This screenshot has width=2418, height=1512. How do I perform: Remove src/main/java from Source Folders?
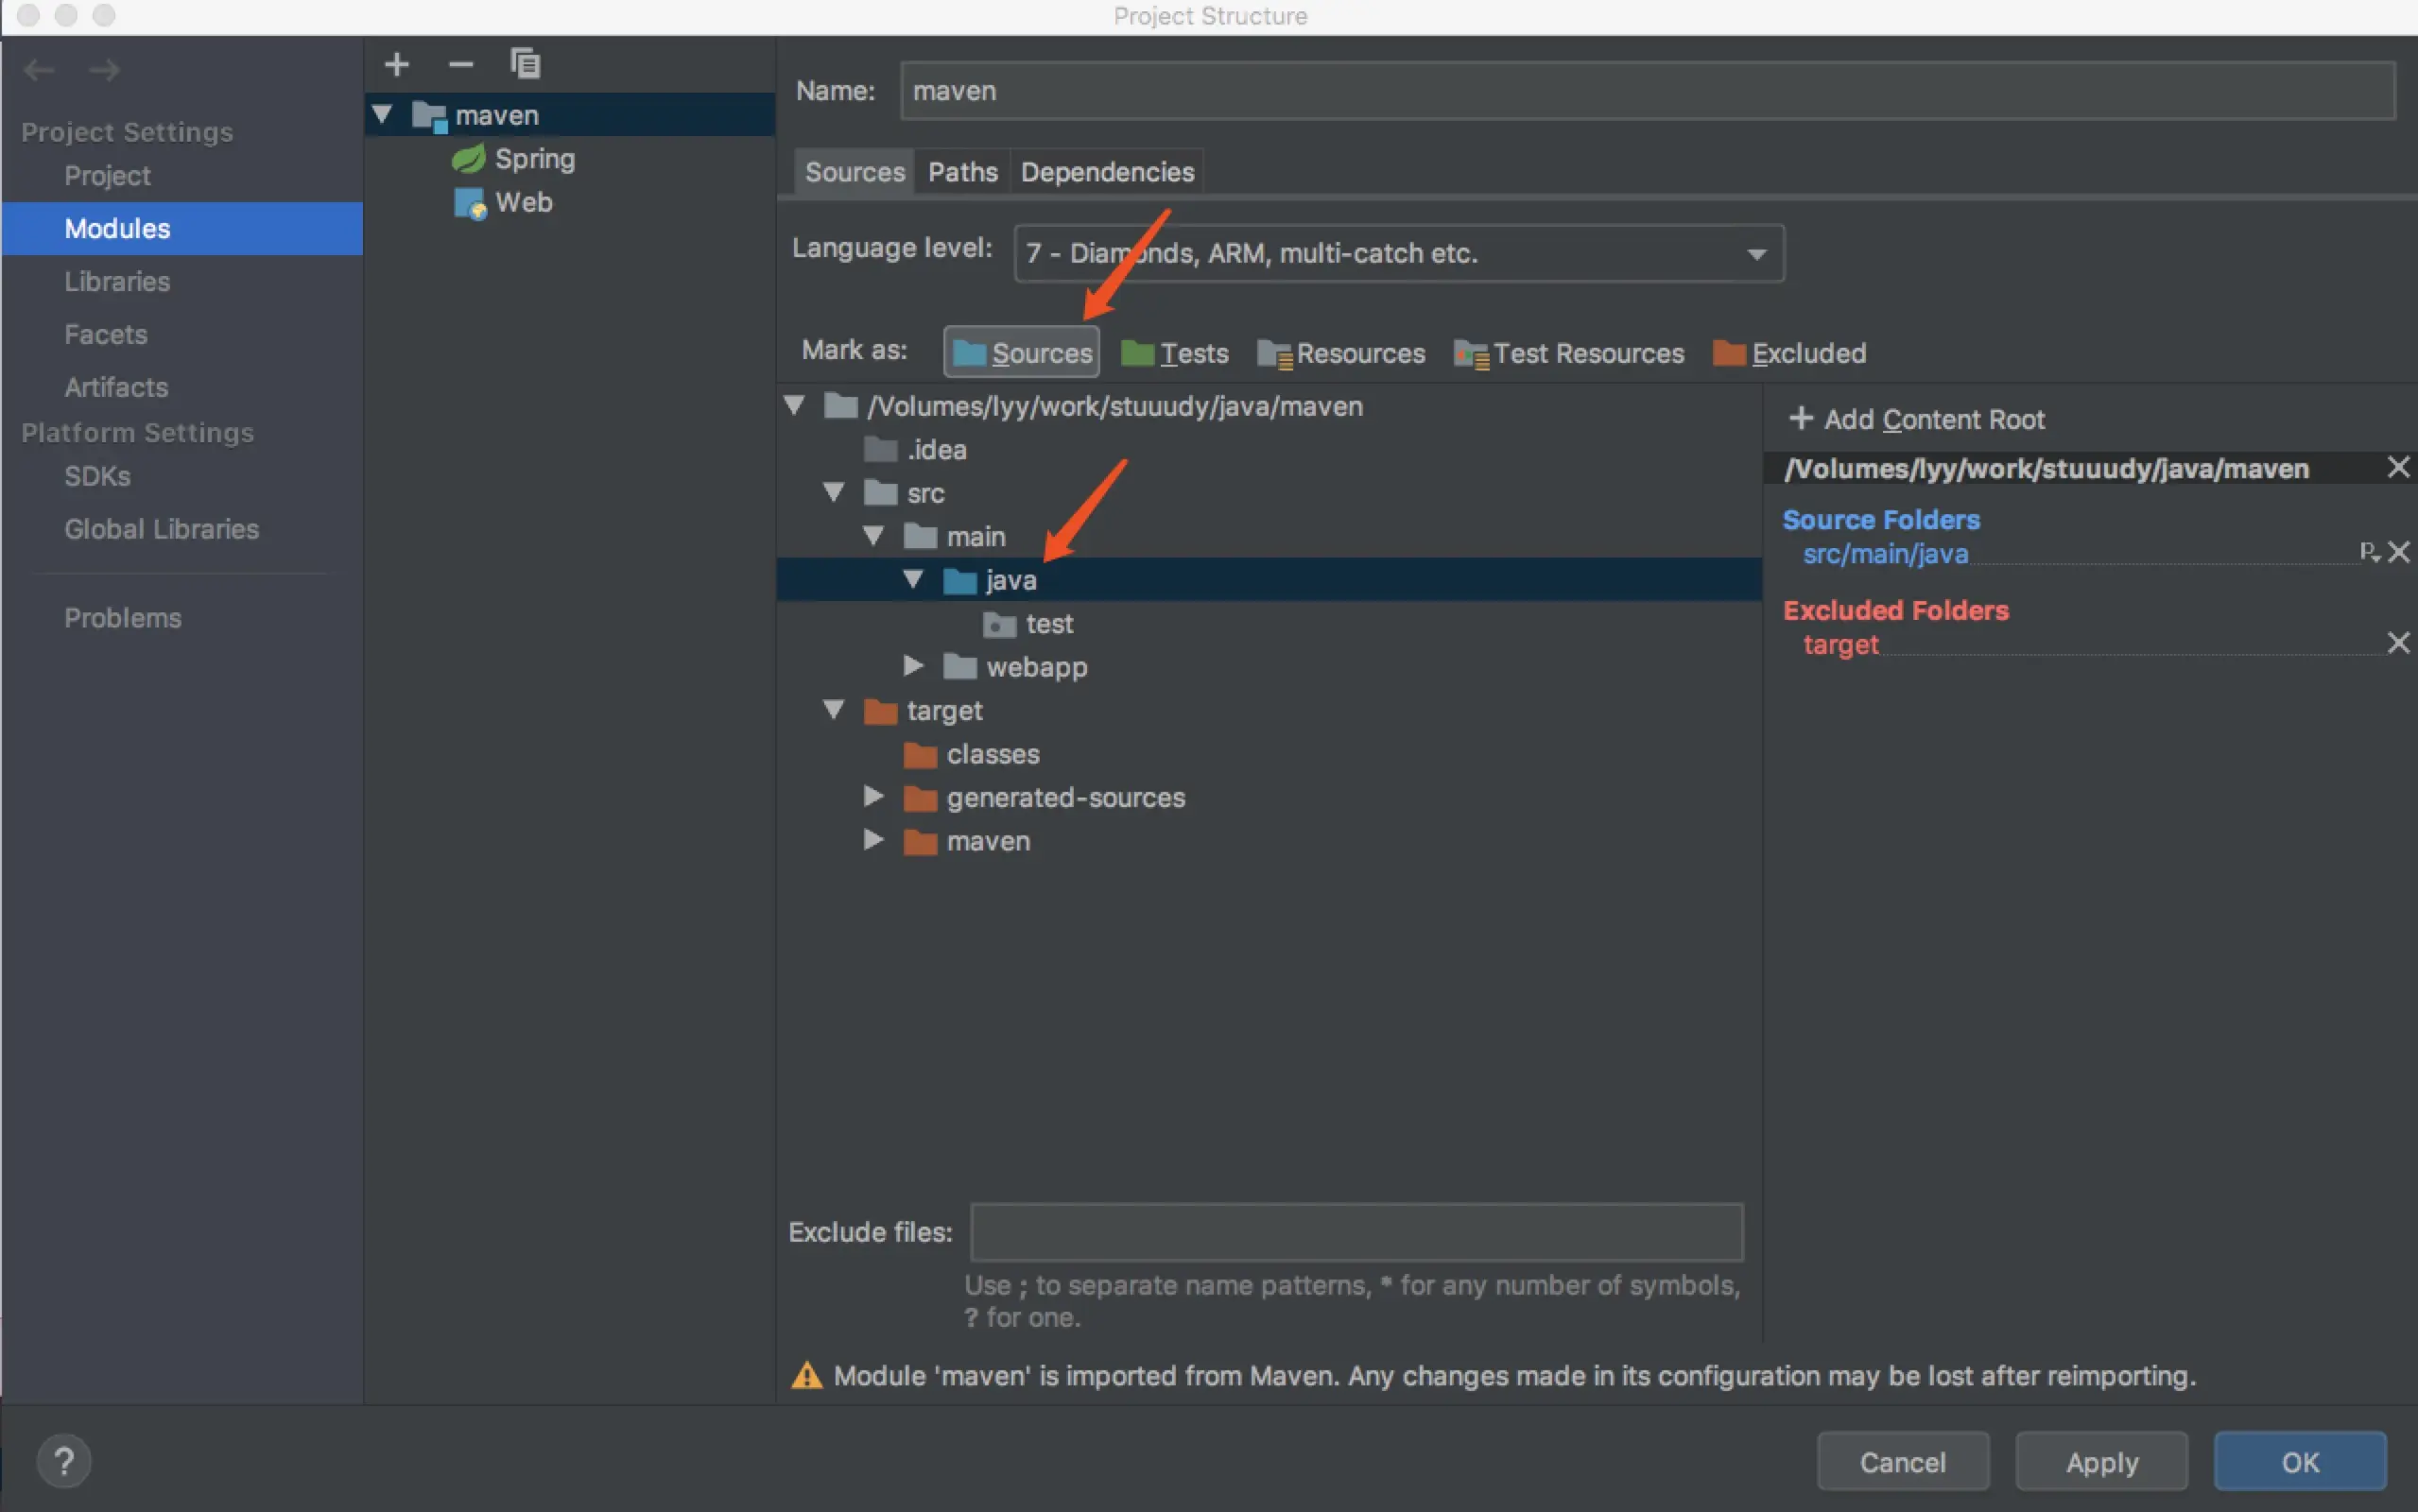click(2398, 552)
